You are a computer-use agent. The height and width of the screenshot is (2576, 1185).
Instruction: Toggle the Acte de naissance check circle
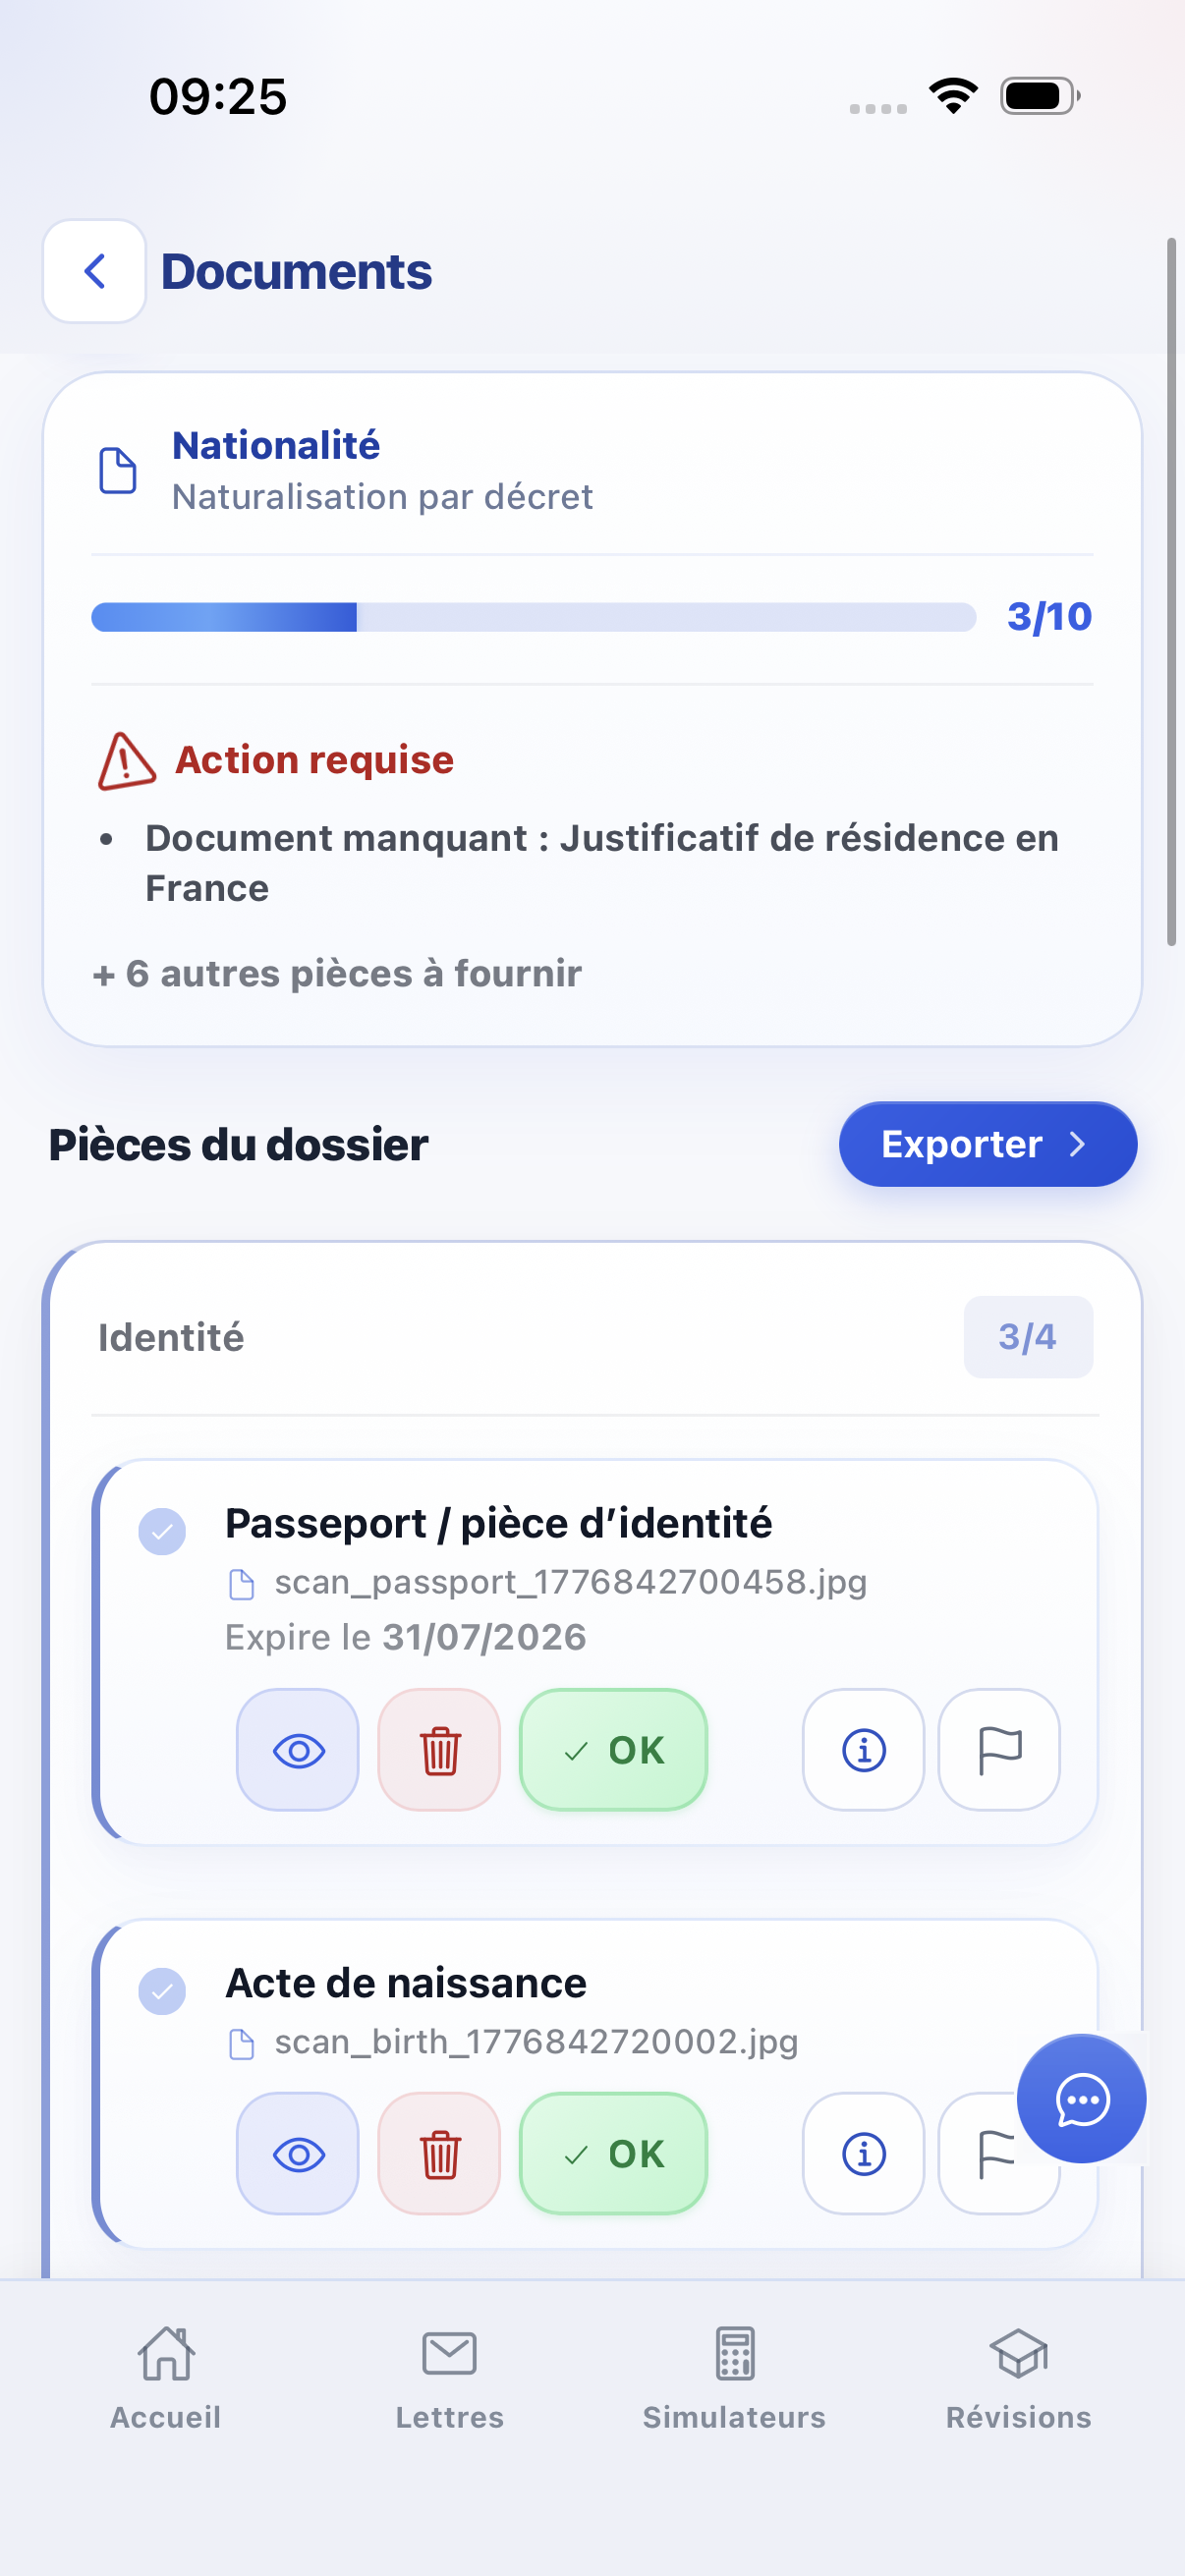tap(162, 1991)
